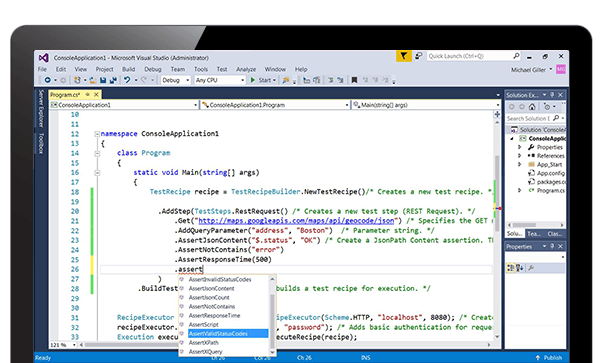Open the Debug menu
The height and width of the screenshot is (363, 600).
(x=153, y=69)
